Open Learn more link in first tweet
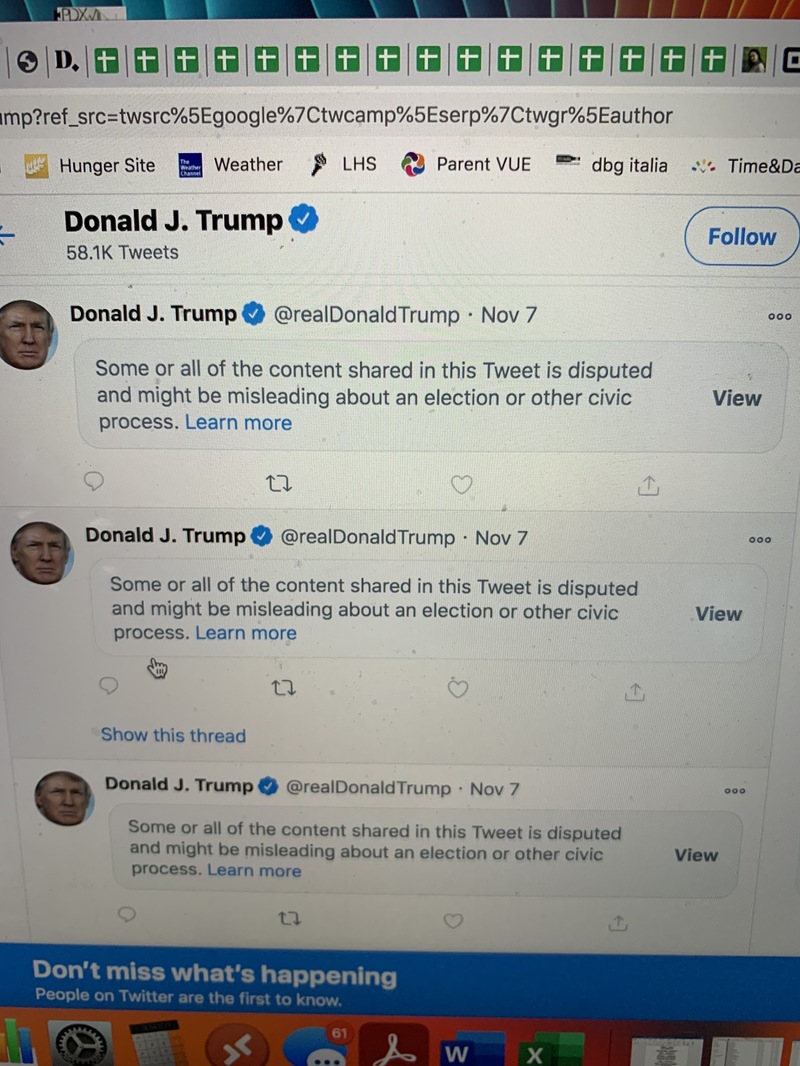The width and height of the screenshot is (800, 1066). 238,422
